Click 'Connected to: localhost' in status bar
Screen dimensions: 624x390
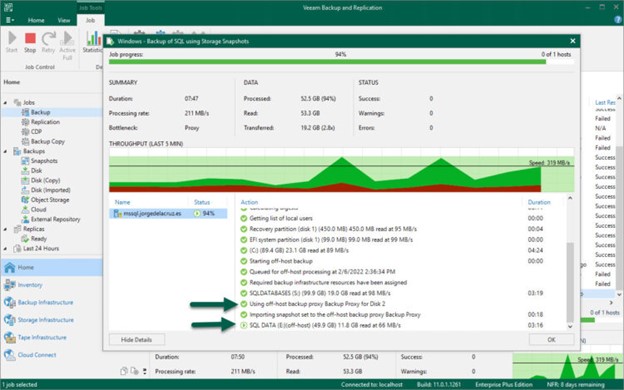pyautogui.click(x=371, y=385)
